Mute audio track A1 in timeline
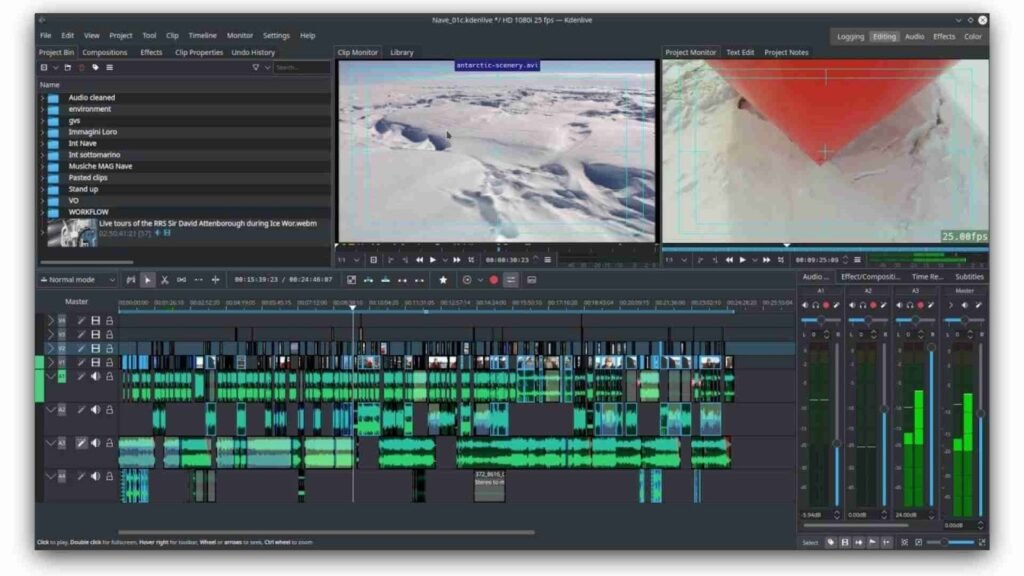This screenshot has height=576, width=1024. tap(96, 377)
